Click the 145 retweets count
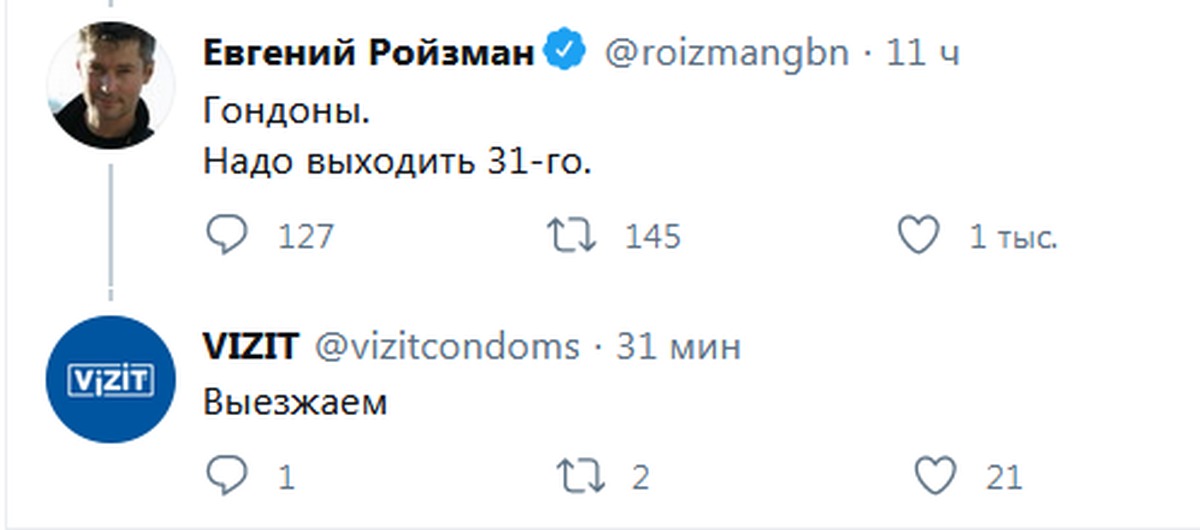The image size is (1200, 530). [652, 237]
